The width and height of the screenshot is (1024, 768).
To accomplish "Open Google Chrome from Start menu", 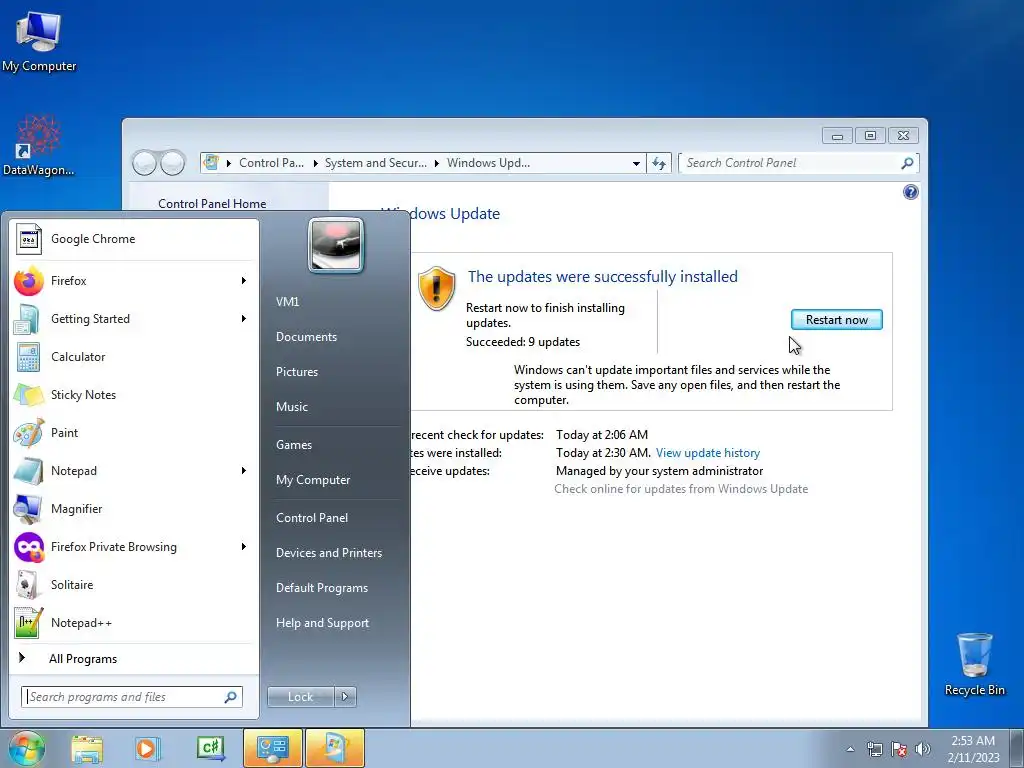I will (134, 239).
